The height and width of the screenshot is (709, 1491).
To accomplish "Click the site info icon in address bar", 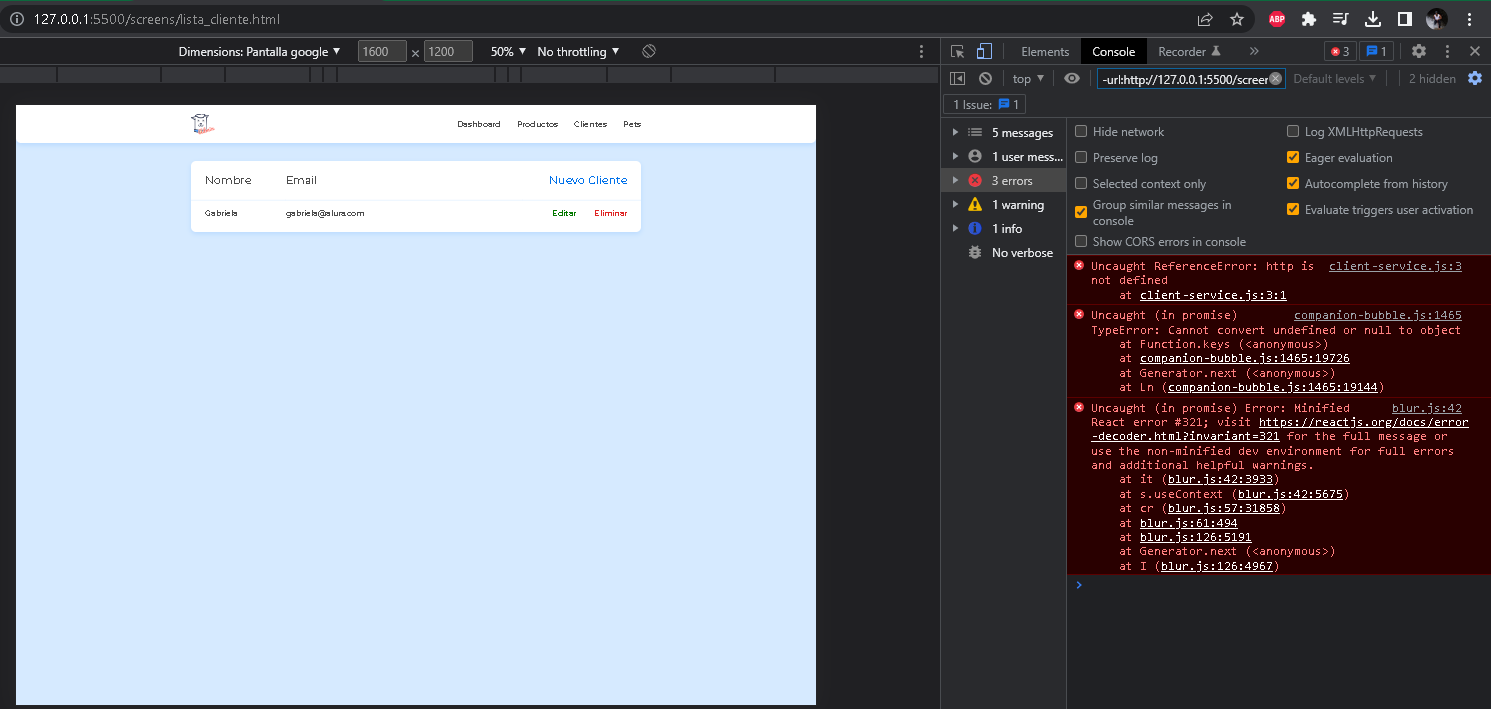I will (x=17, y=19).
